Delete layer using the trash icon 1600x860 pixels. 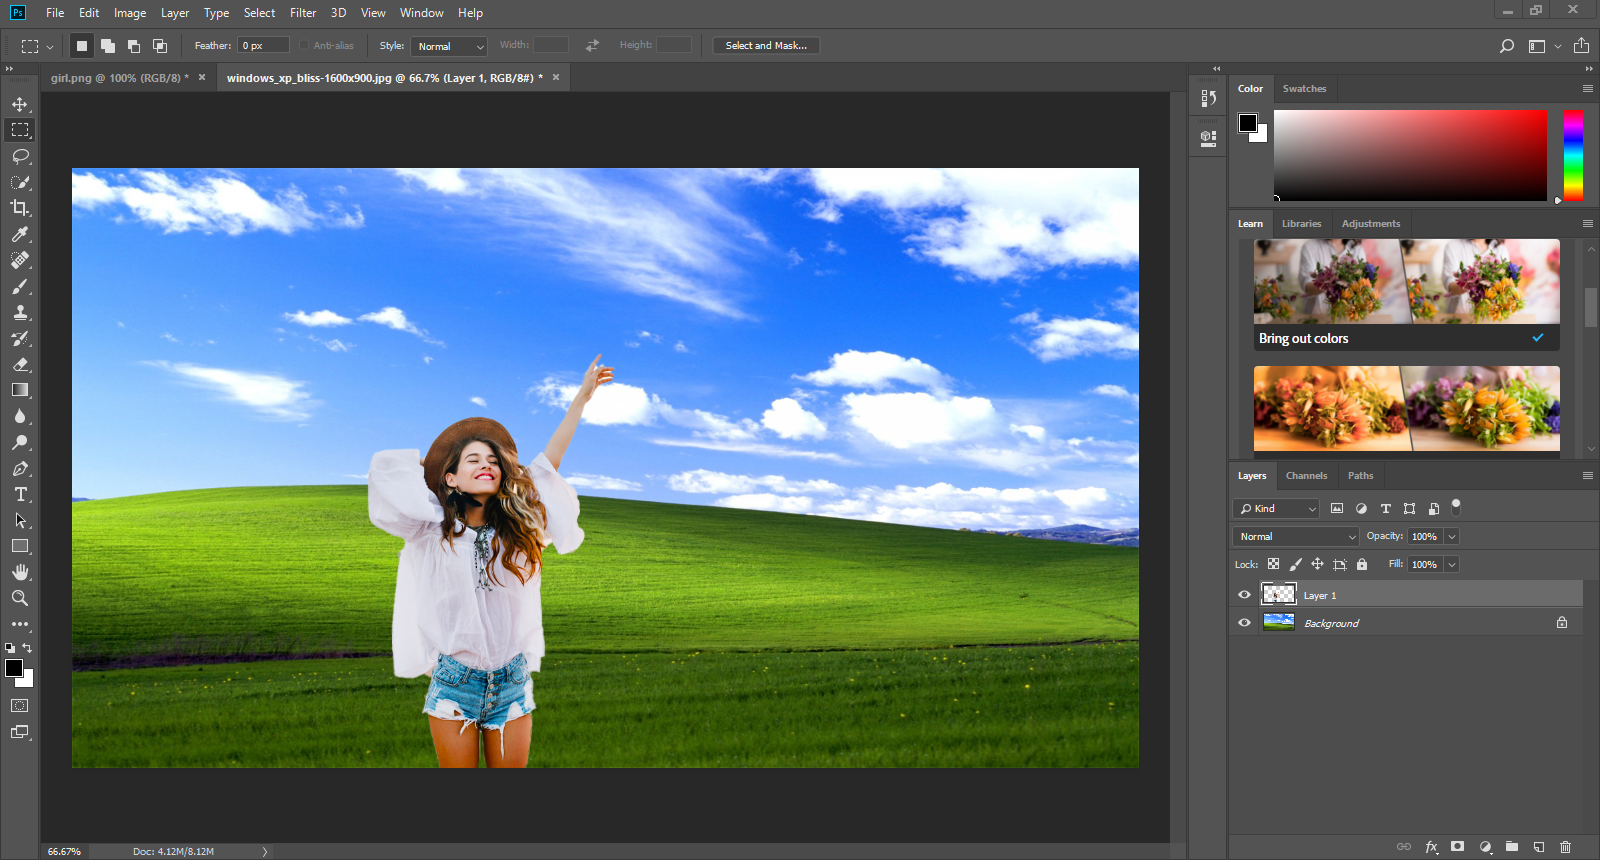pyautogui.click(x=1566, y=847)
